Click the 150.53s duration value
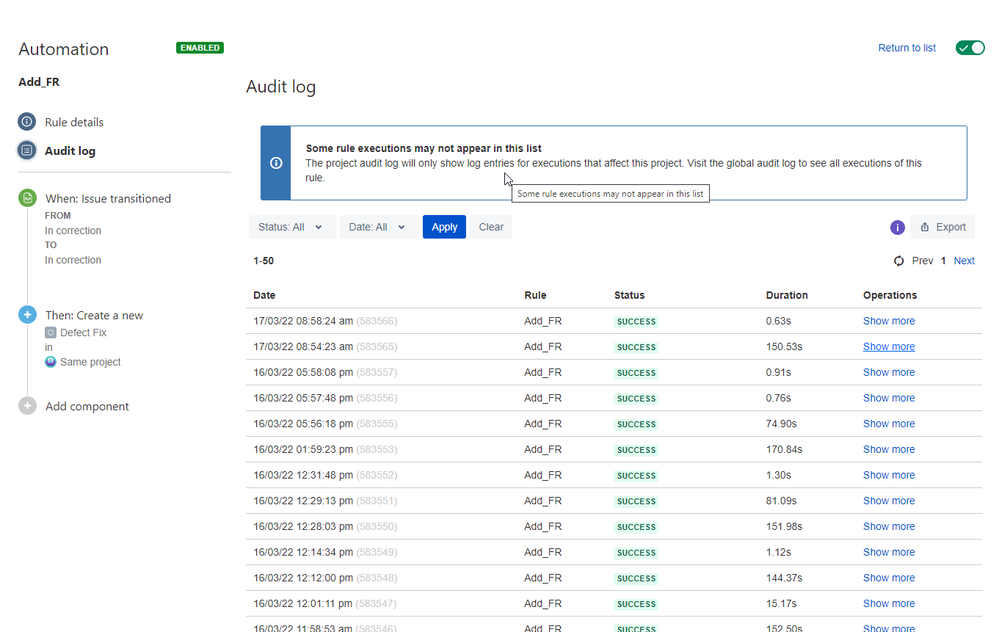The width and height of the screenshot is (999, 632). [x=784, y=347]
